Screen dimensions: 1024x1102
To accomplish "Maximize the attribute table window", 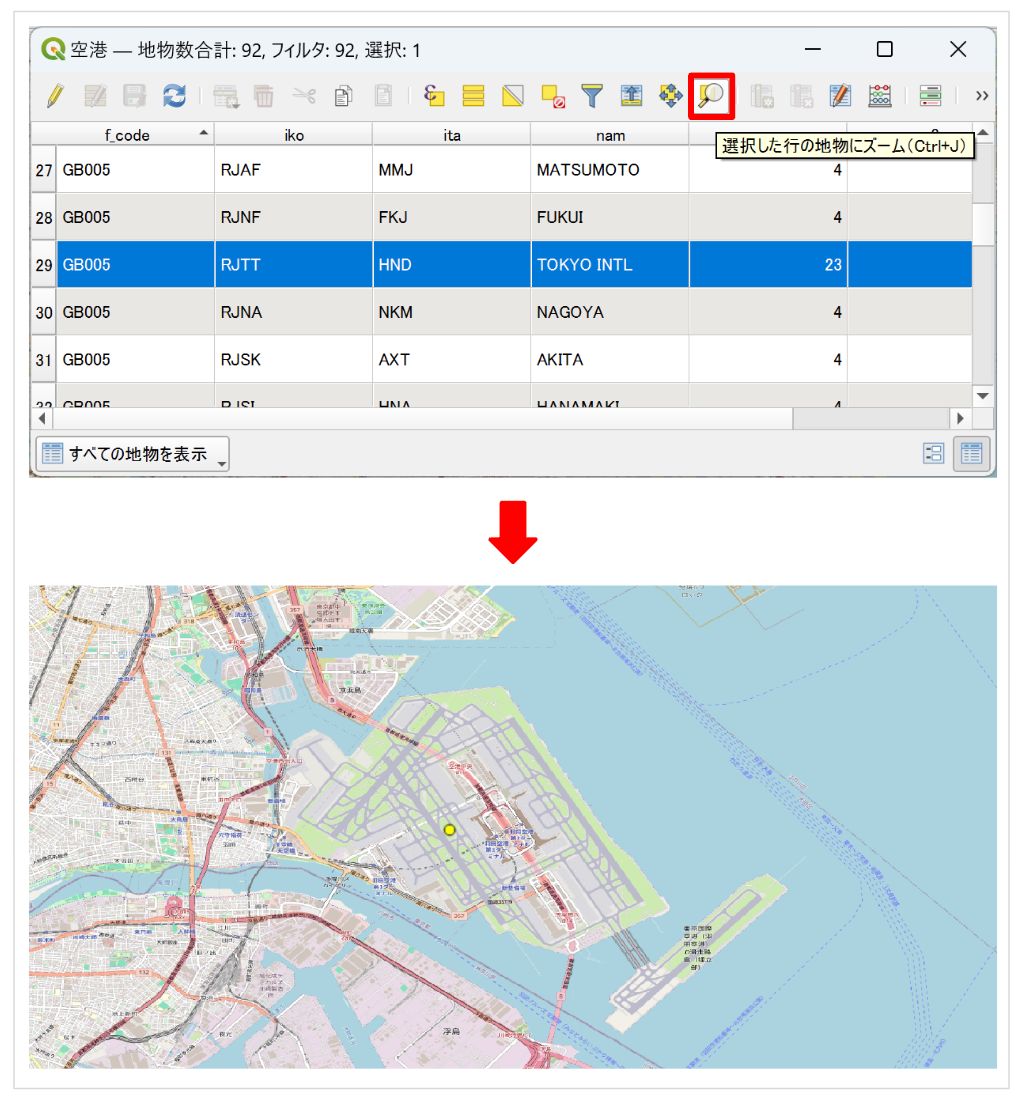I will [x=885, y=49].
